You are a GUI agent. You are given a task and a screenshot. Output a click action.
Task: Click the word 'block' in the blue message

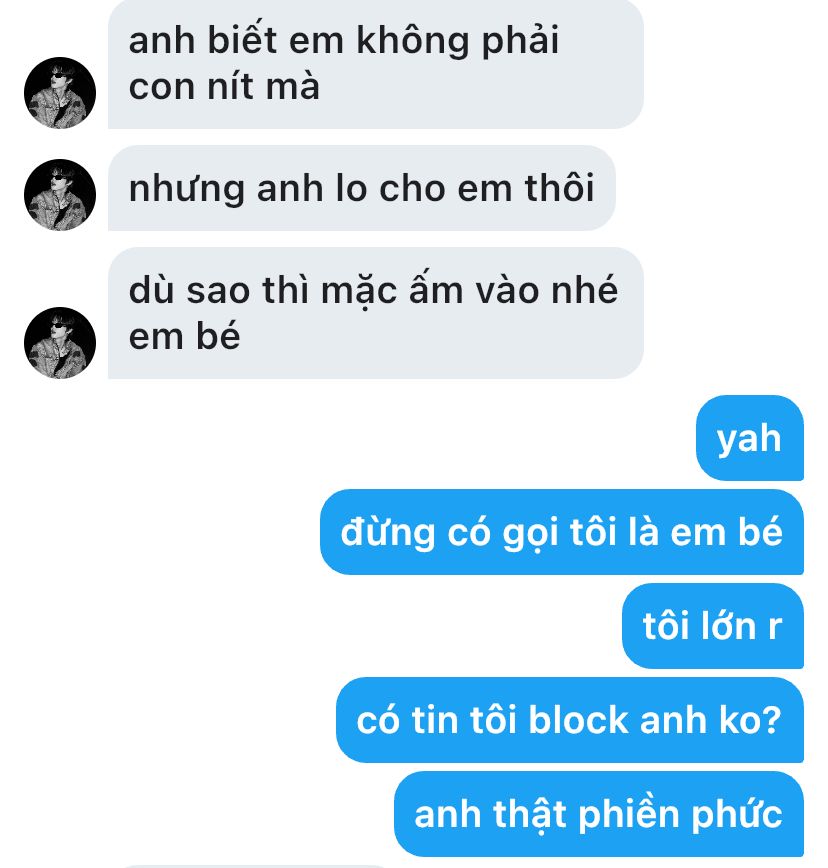[x=578, y=720]
